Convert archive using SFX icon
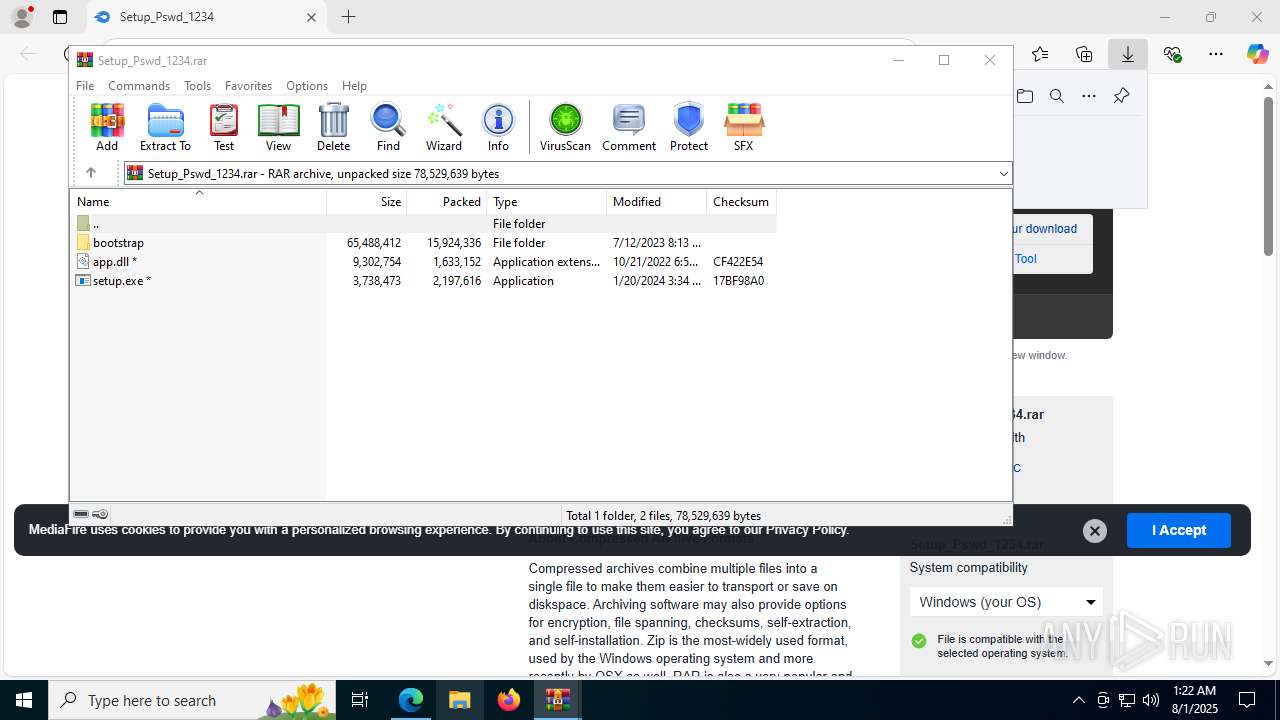 tap(743, 127)
